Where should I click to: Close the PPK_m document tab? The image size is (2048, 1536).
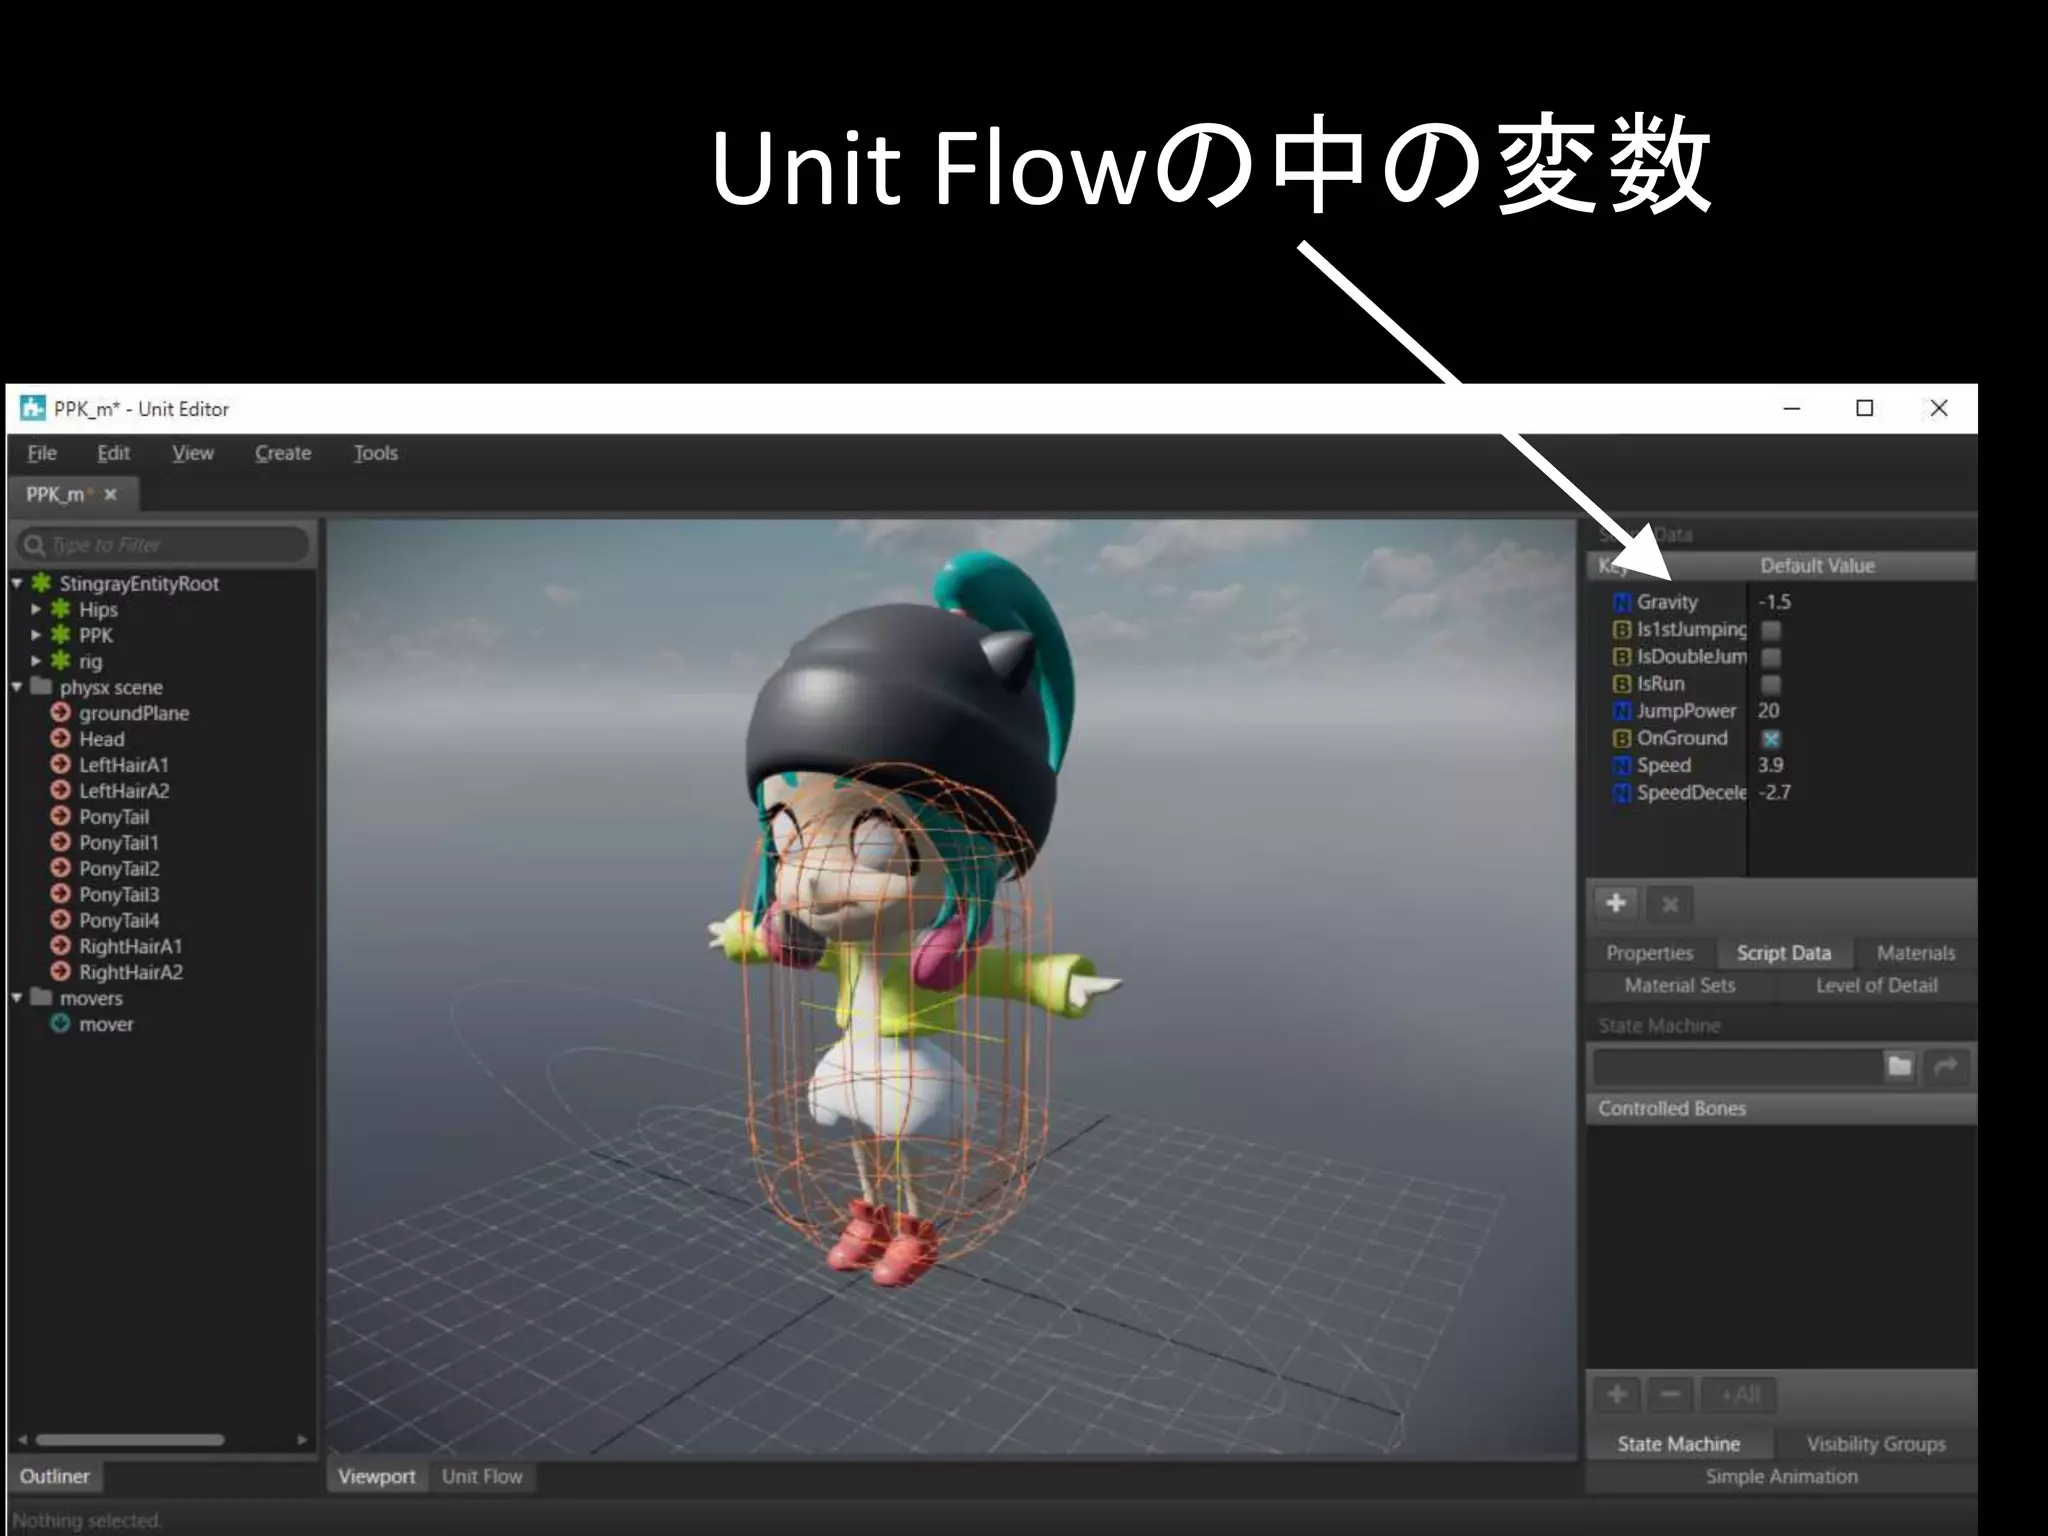[x=110, y=494]
